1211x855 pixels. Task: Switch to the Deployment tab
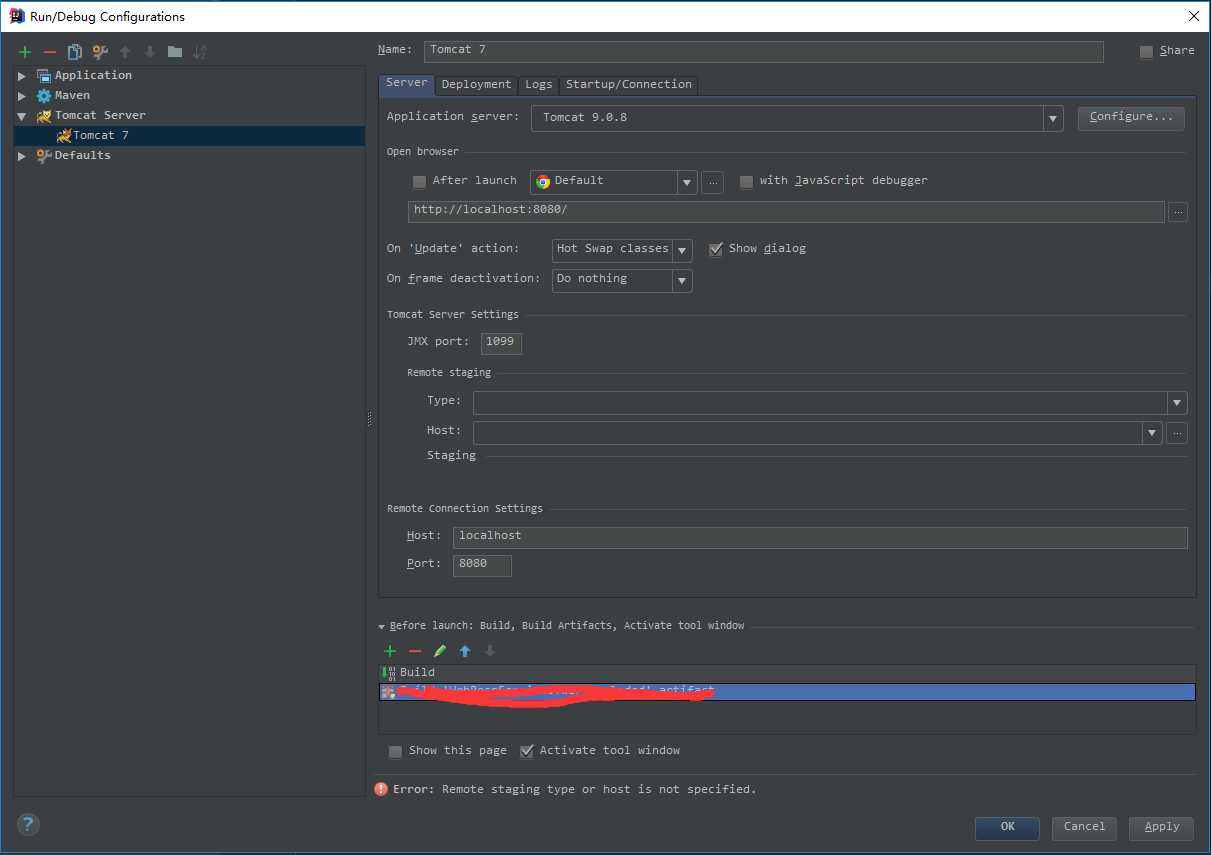click(476, 85)
